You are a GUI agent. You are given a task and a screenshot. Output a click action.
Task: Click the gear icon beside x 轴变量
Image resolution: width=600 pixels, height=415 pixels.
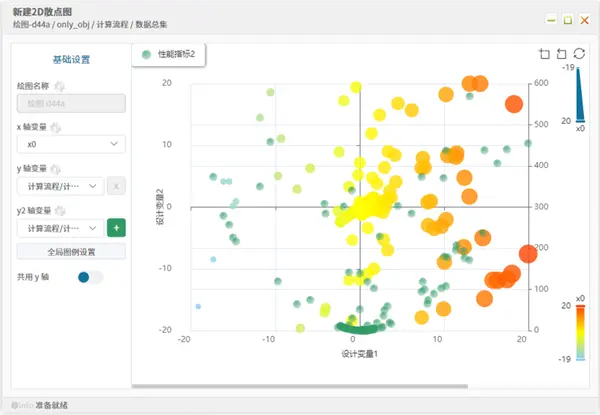(x=56, y=127)
